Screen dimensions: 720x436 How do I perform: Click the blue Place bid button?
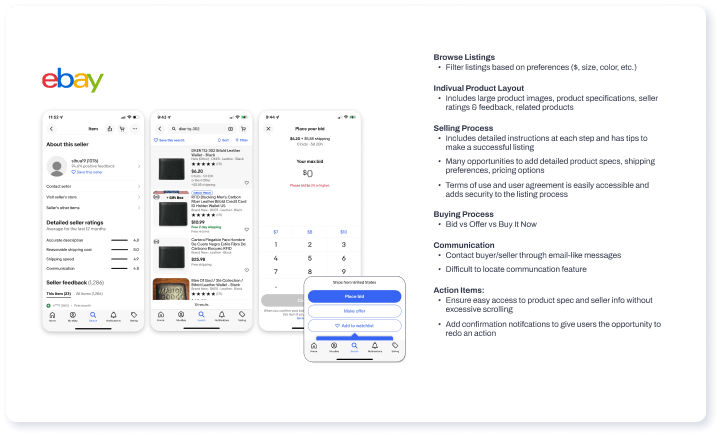point(354,296)
